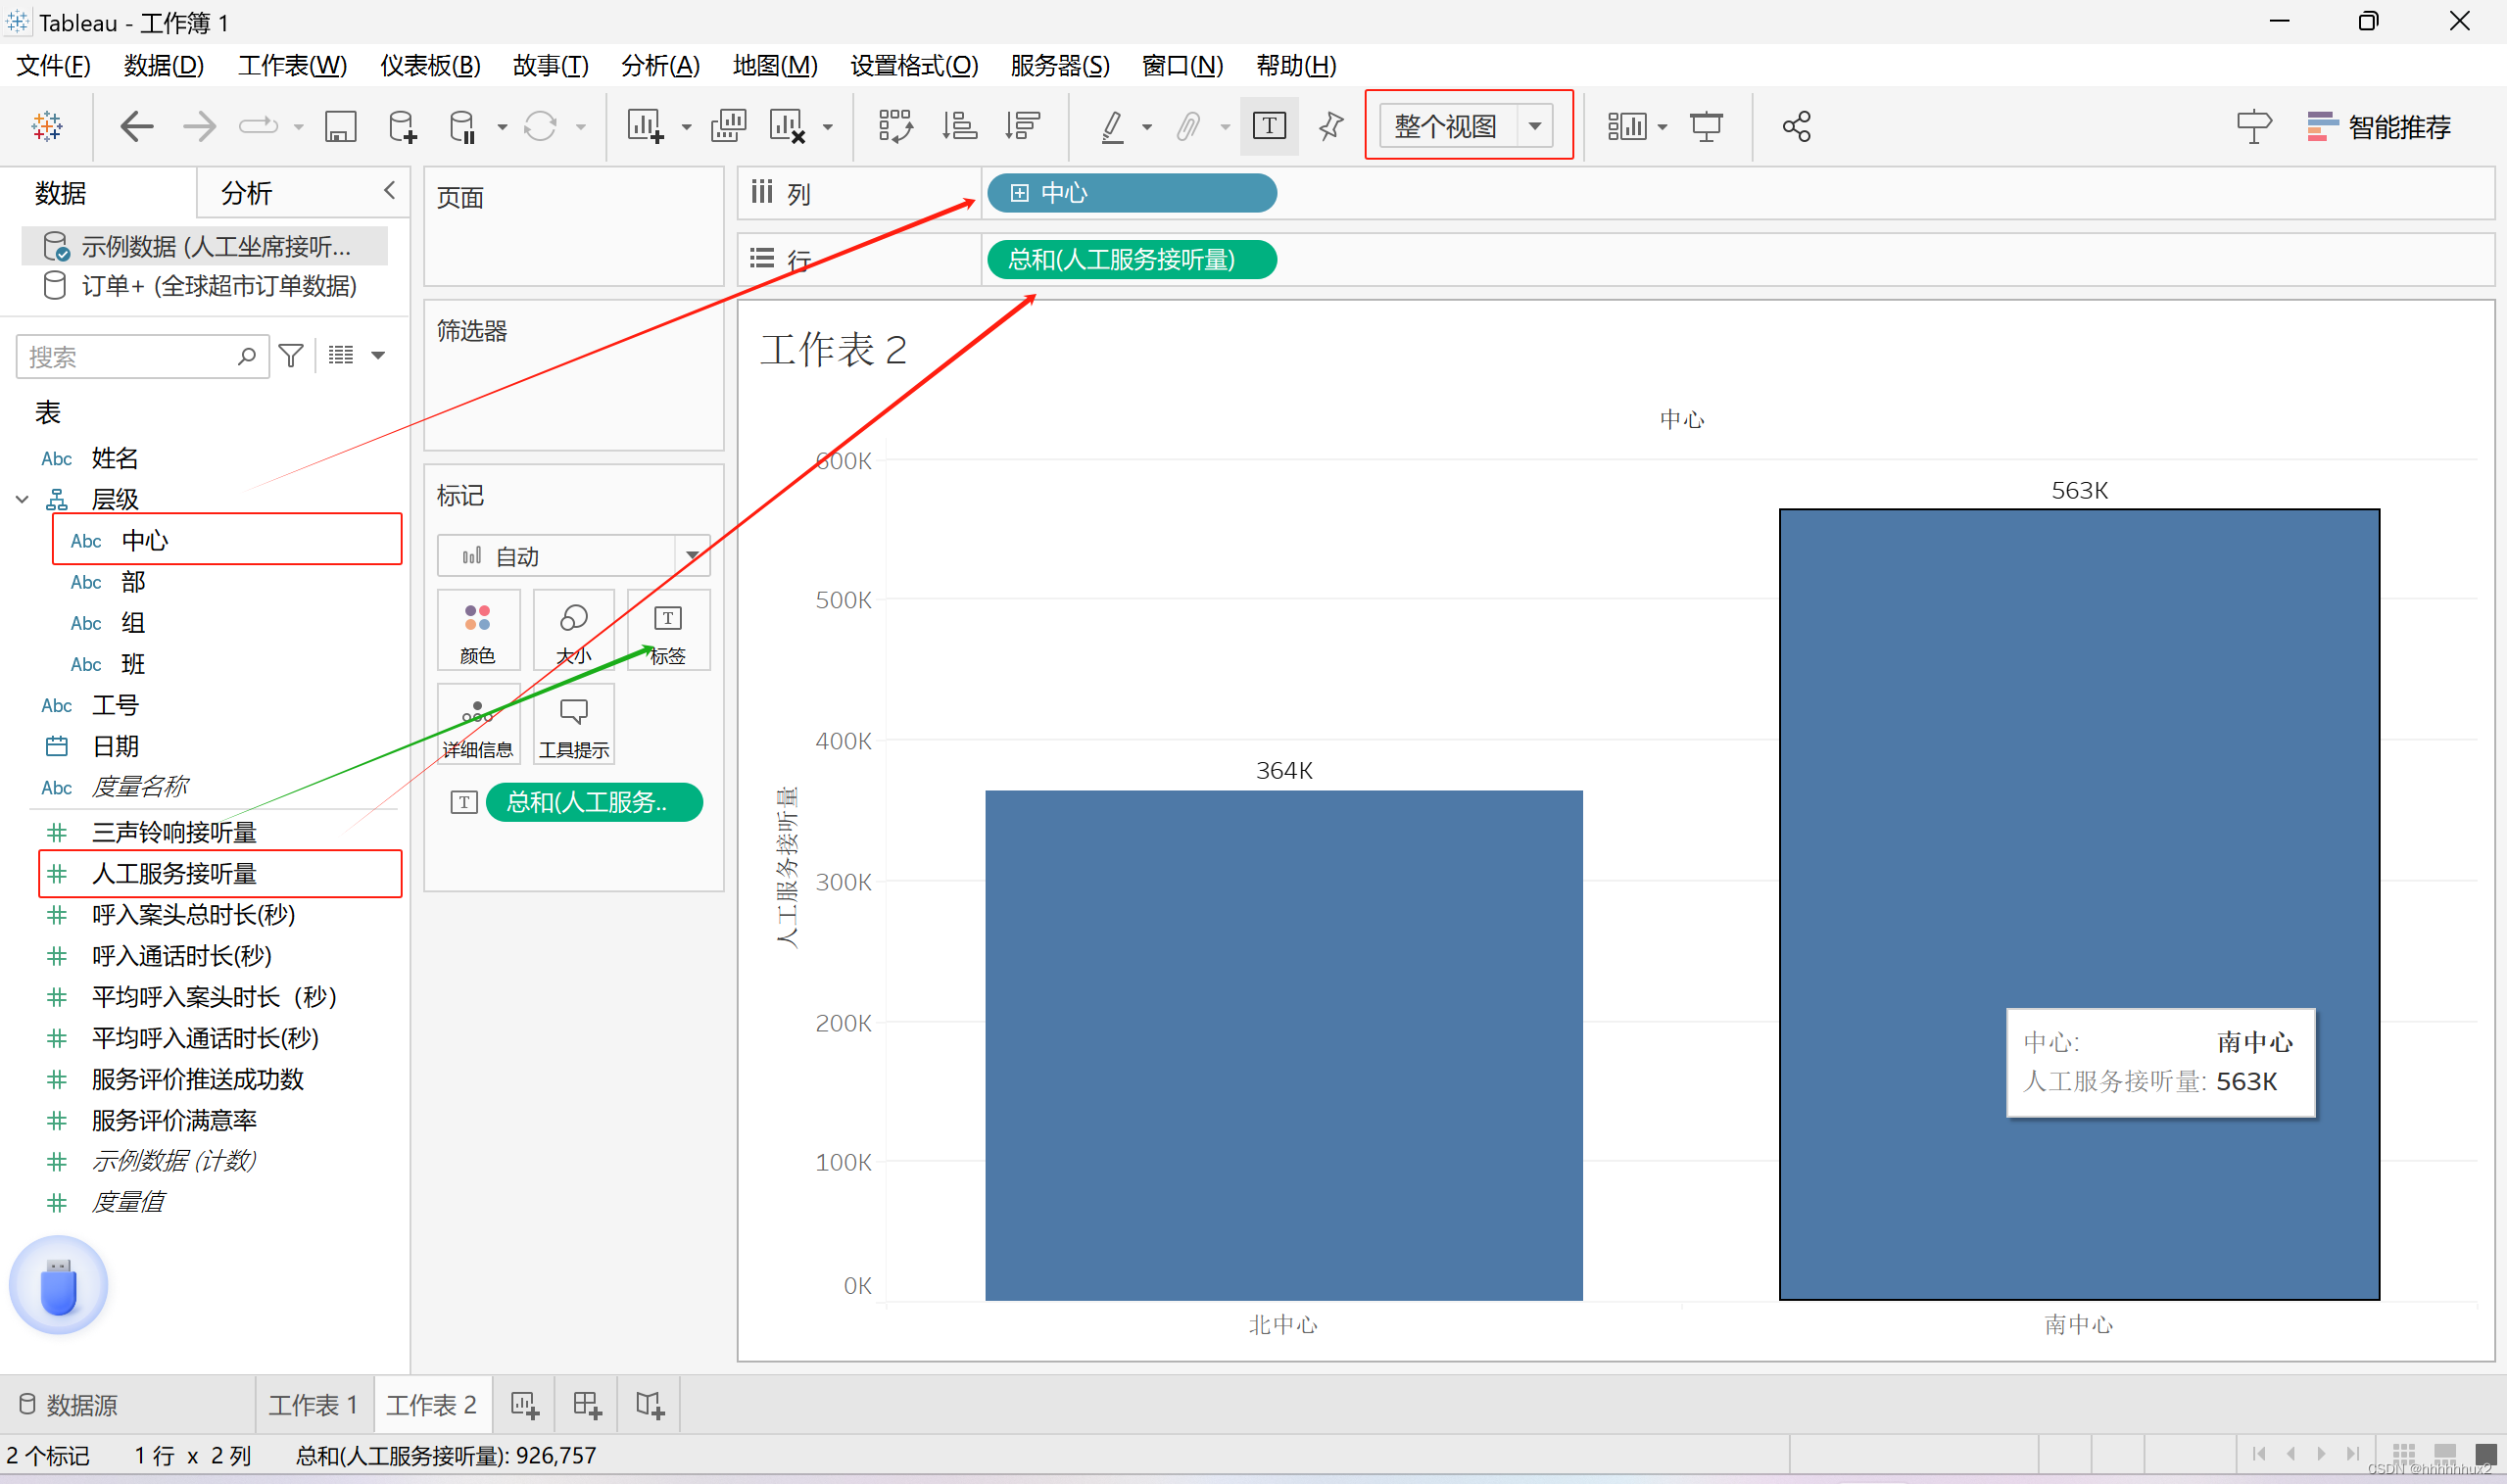Click the 数据源 button at the bottom left
The height and width of the screenshot is (1484, 2507).
[x=70, y=1405]
